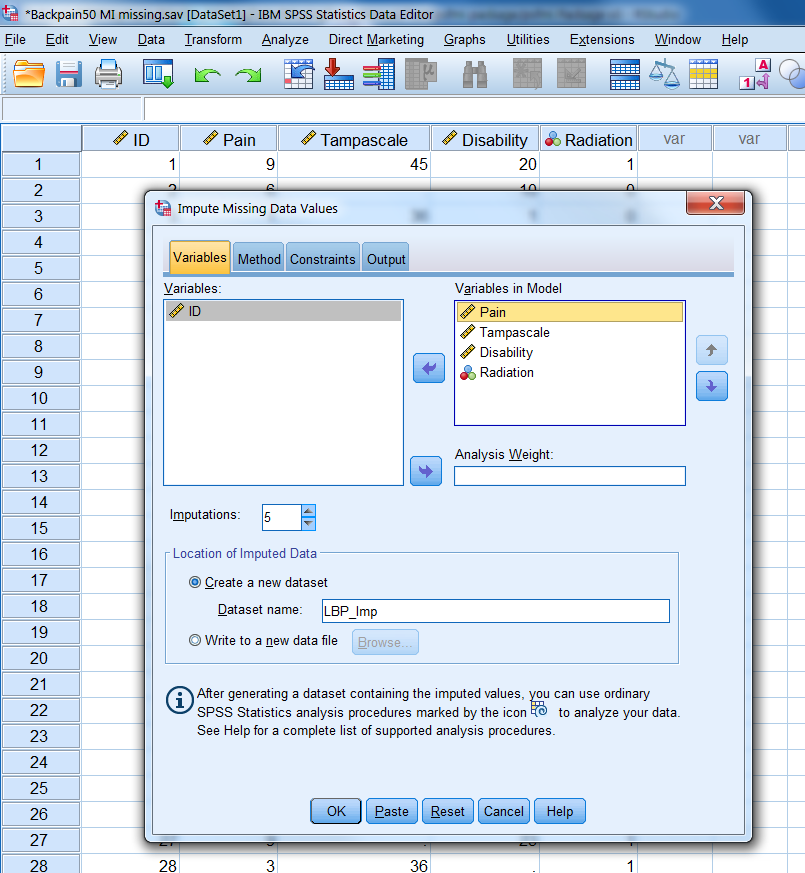The image size is (805, 873).
Task: Switch to the Method tab
Action: coord(259,259)
